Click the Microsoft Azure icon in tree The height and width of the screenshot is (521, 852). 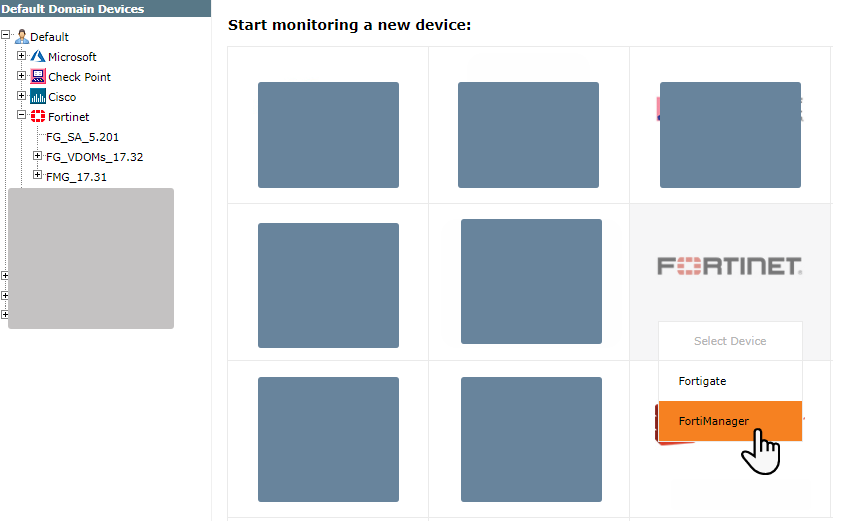[37, 57]
